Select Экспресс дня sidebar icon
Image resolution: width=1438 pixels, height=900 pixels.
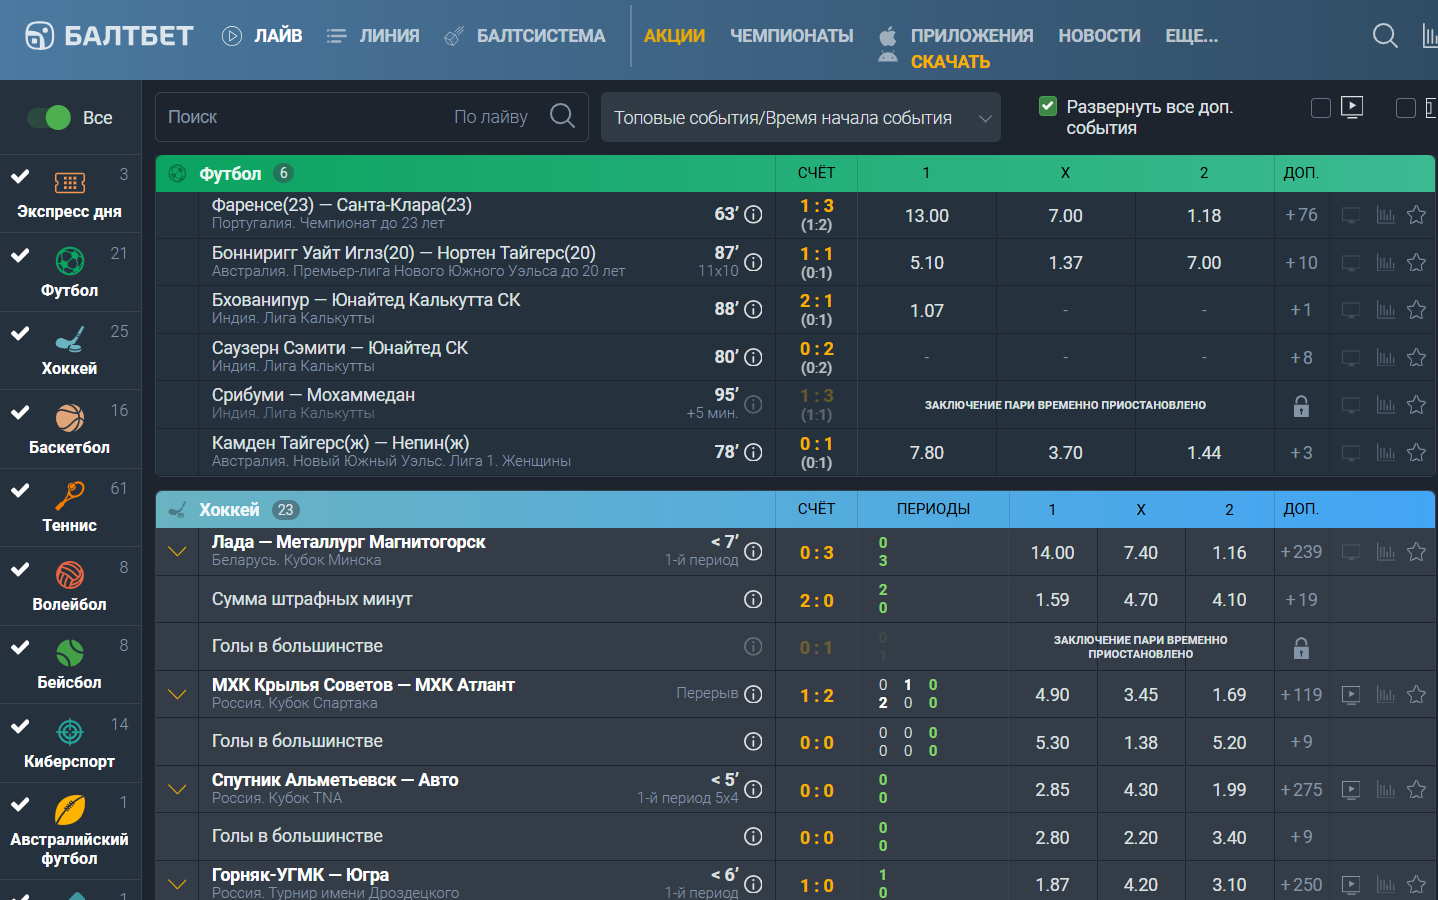tap(69, 183)
